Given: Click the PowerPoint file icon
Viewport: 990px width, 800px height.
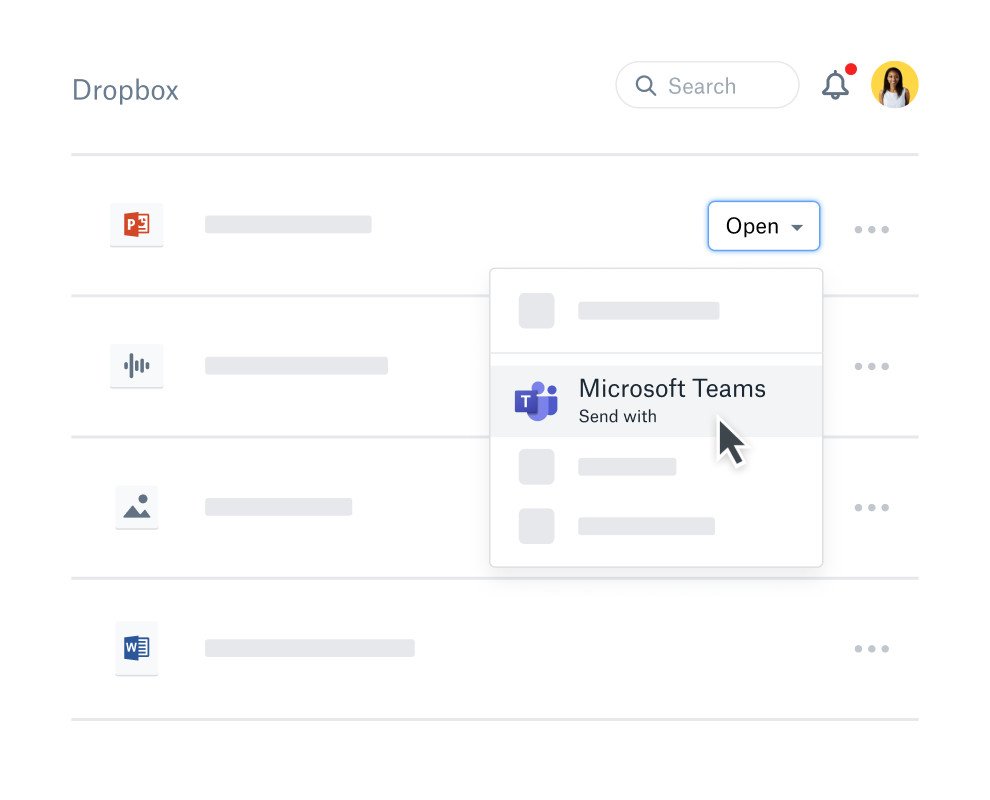Looking at the screenshot, I should click(x=136, y=225).
